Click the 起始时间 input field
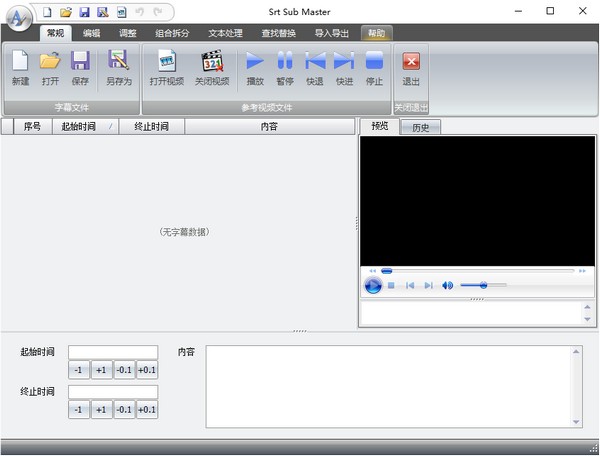The width and height of the screenshot is (600, 456). click(x=113, y=352)
